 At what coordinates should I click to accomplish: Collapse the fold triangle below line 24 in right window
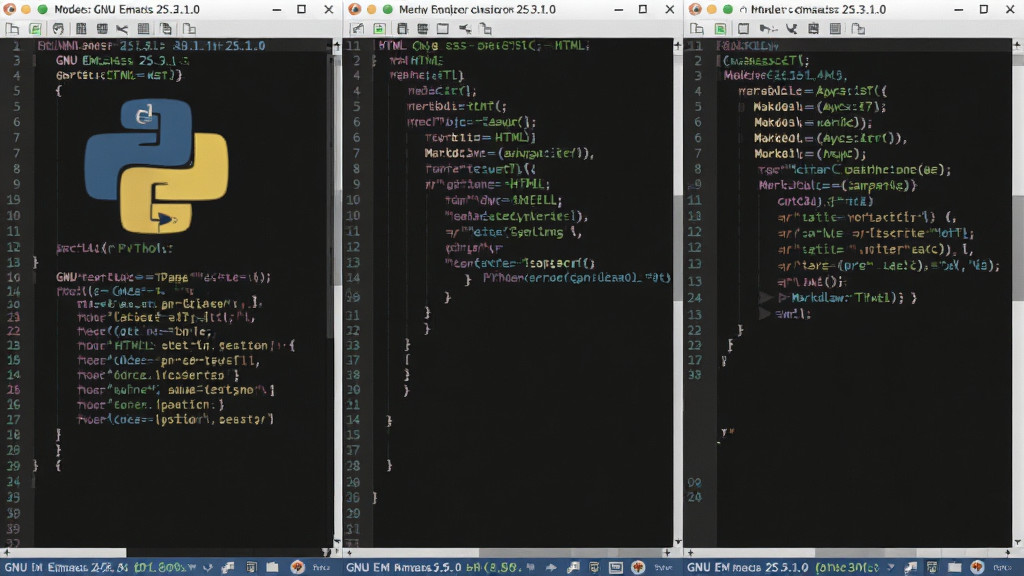tap(764, 313)
